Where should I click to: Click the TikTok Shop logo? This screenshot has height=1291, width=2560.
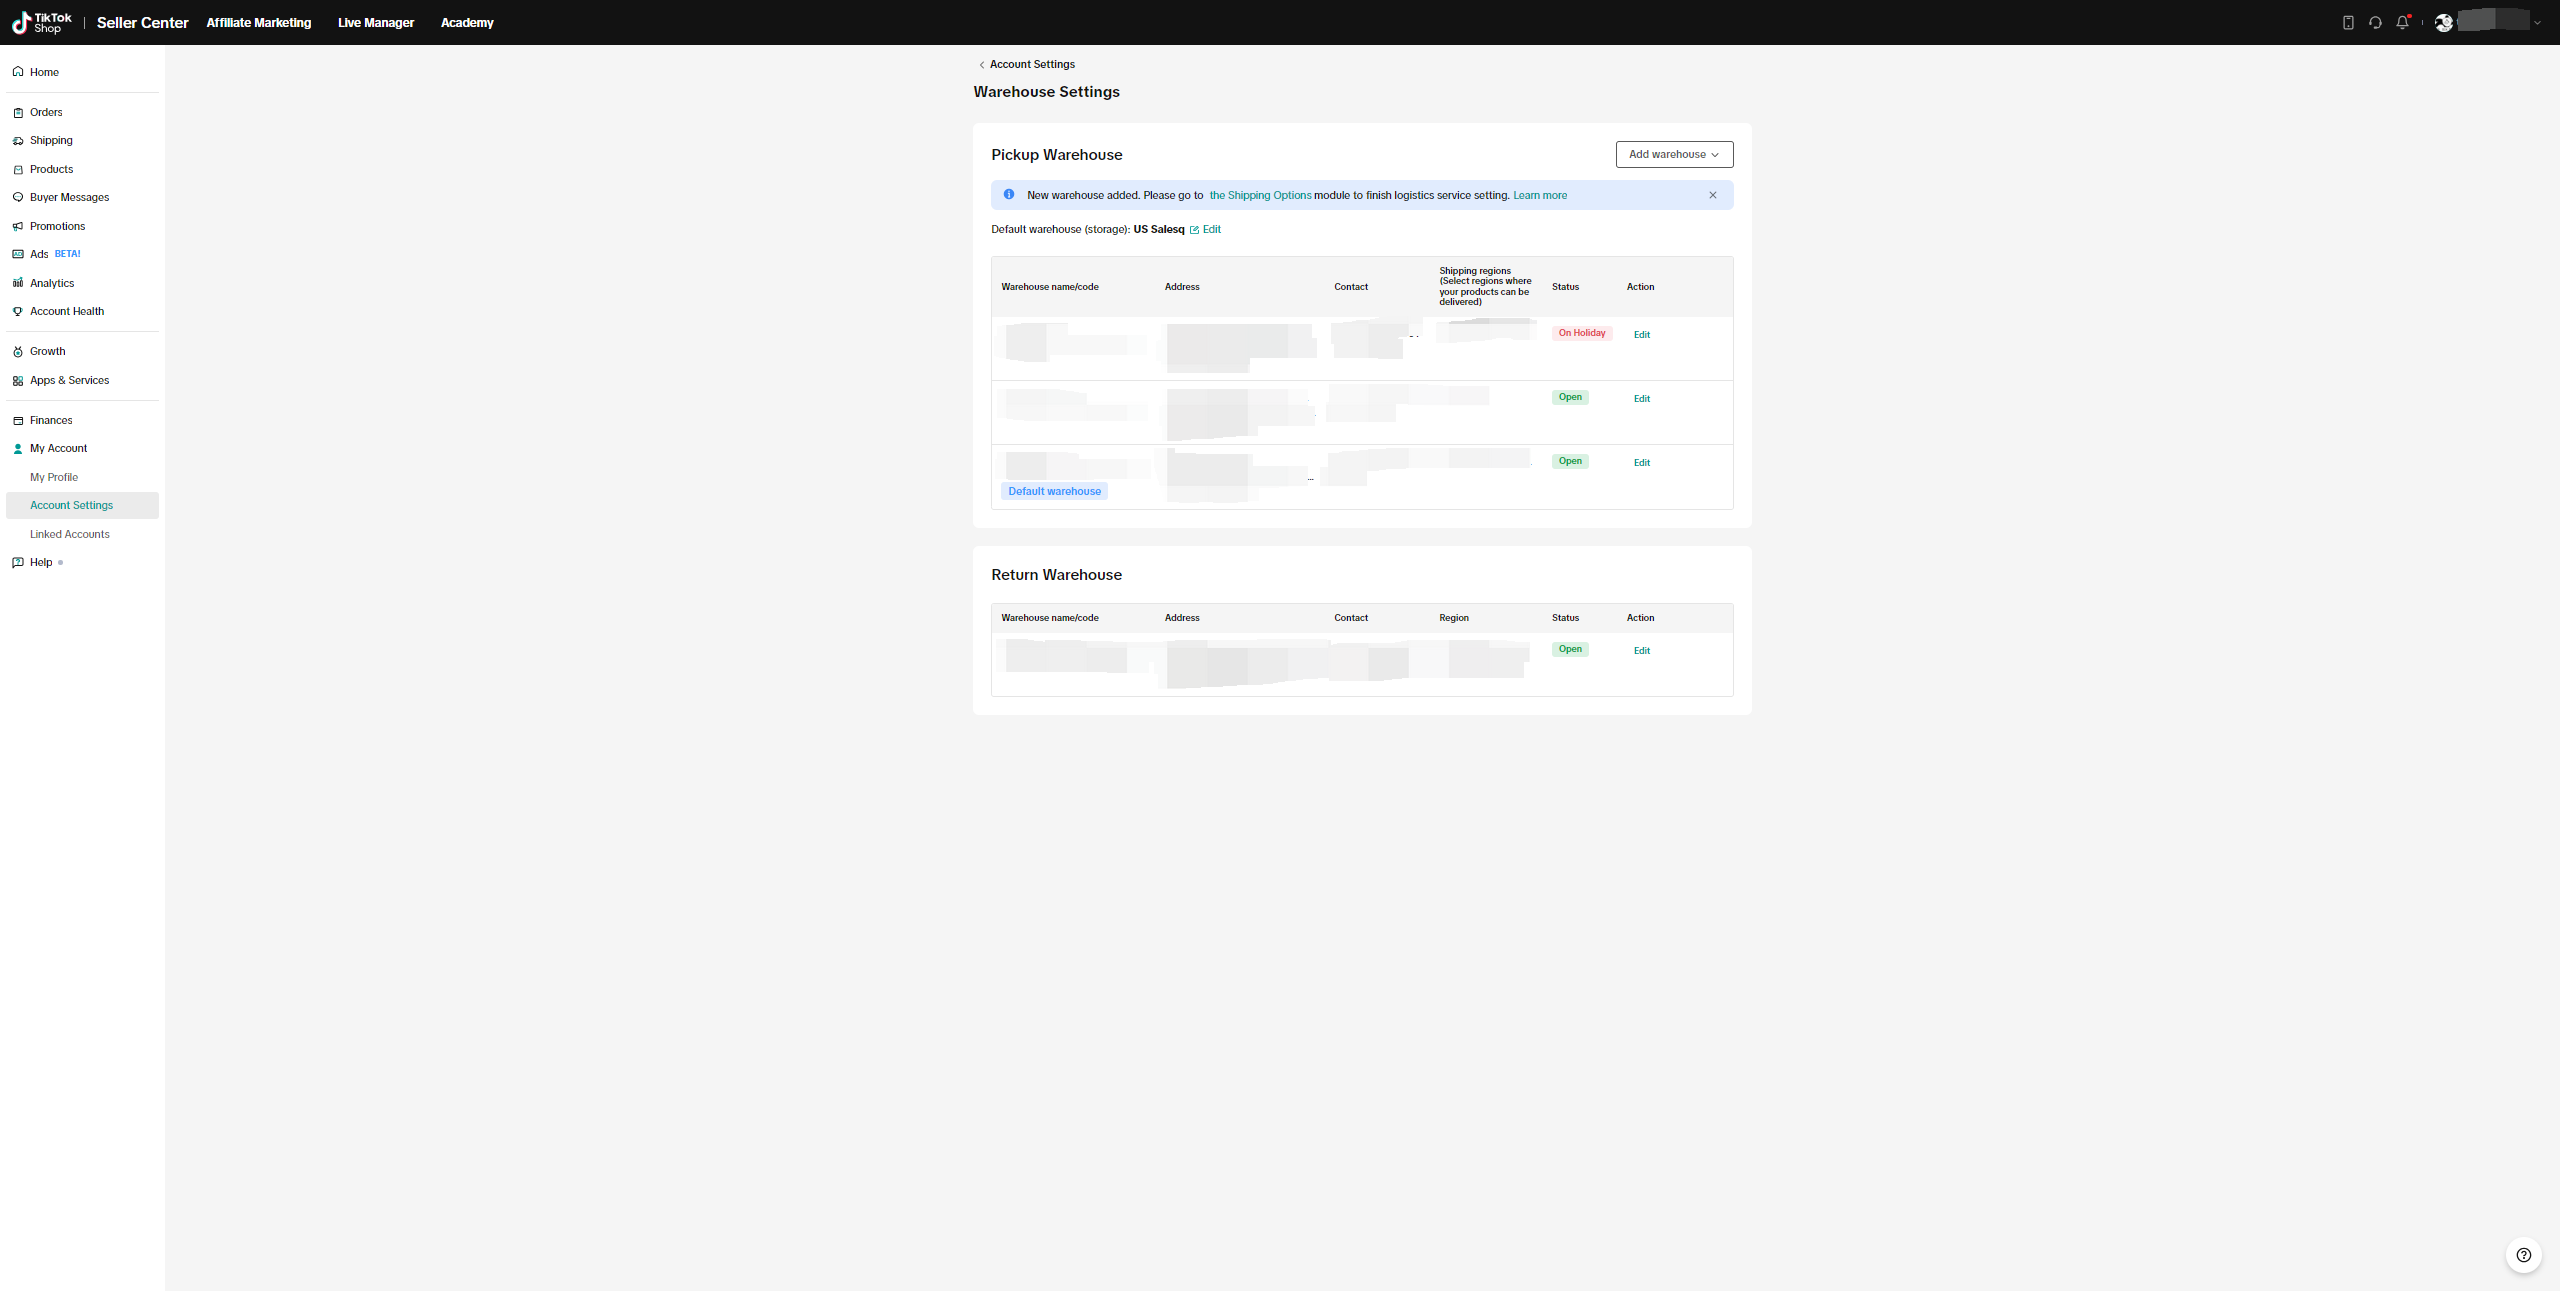click(x=42, y=22)
